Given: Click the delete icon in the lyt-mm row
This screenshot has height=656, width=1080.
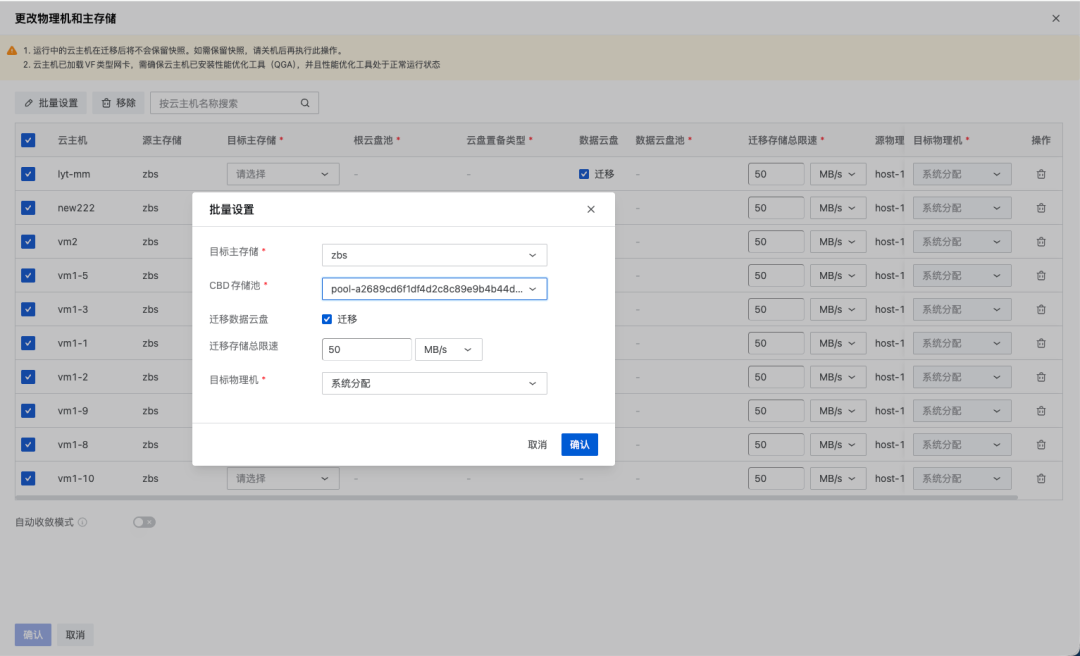Looking at the screenshot, I should (x=1040, y=173).
